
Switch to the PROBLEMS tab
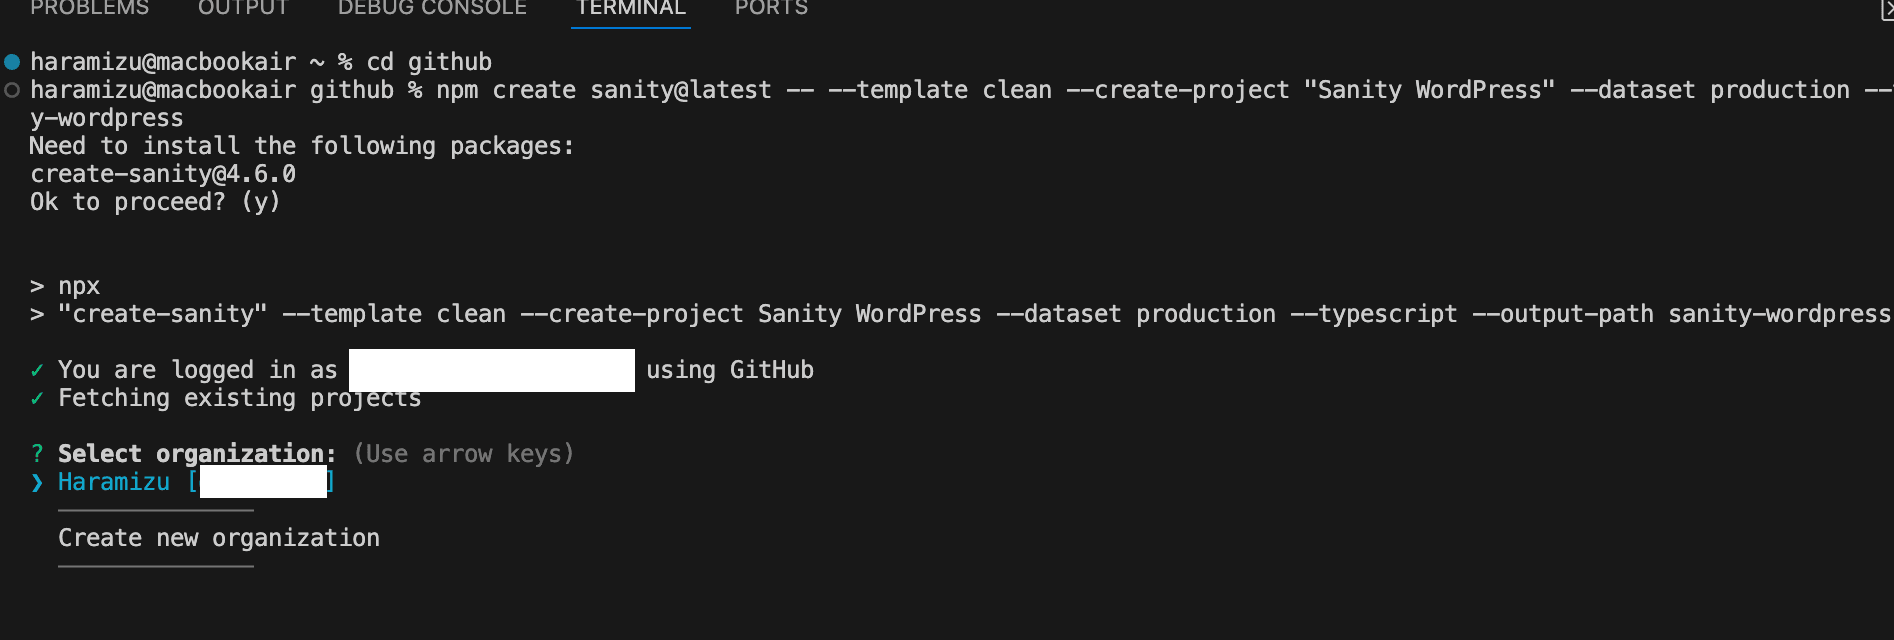[89, 8]
